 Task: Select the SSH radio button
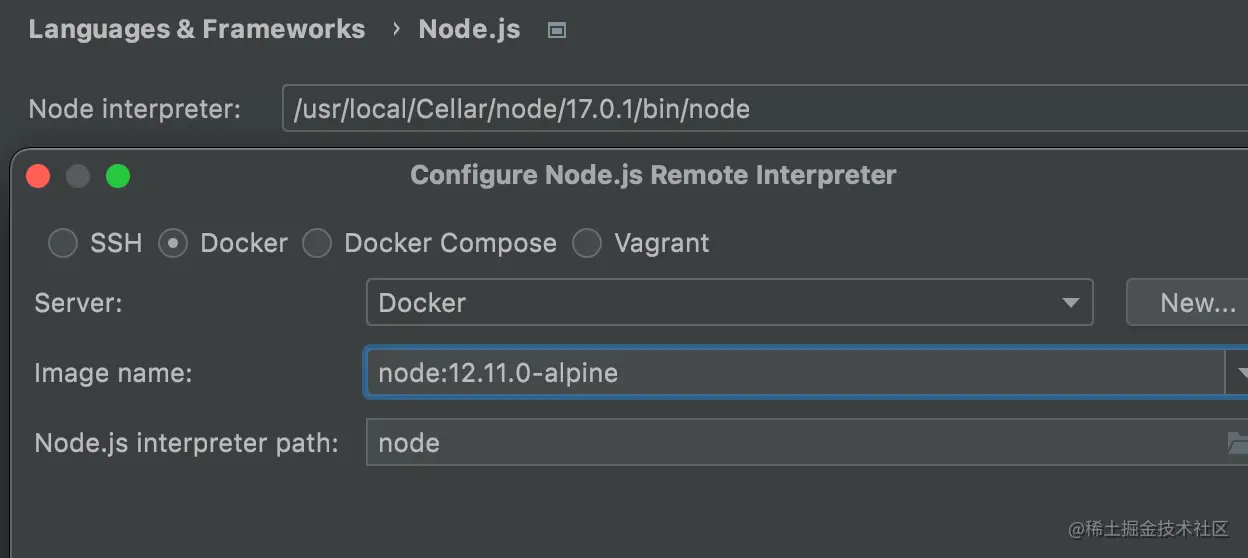point(63,243)
